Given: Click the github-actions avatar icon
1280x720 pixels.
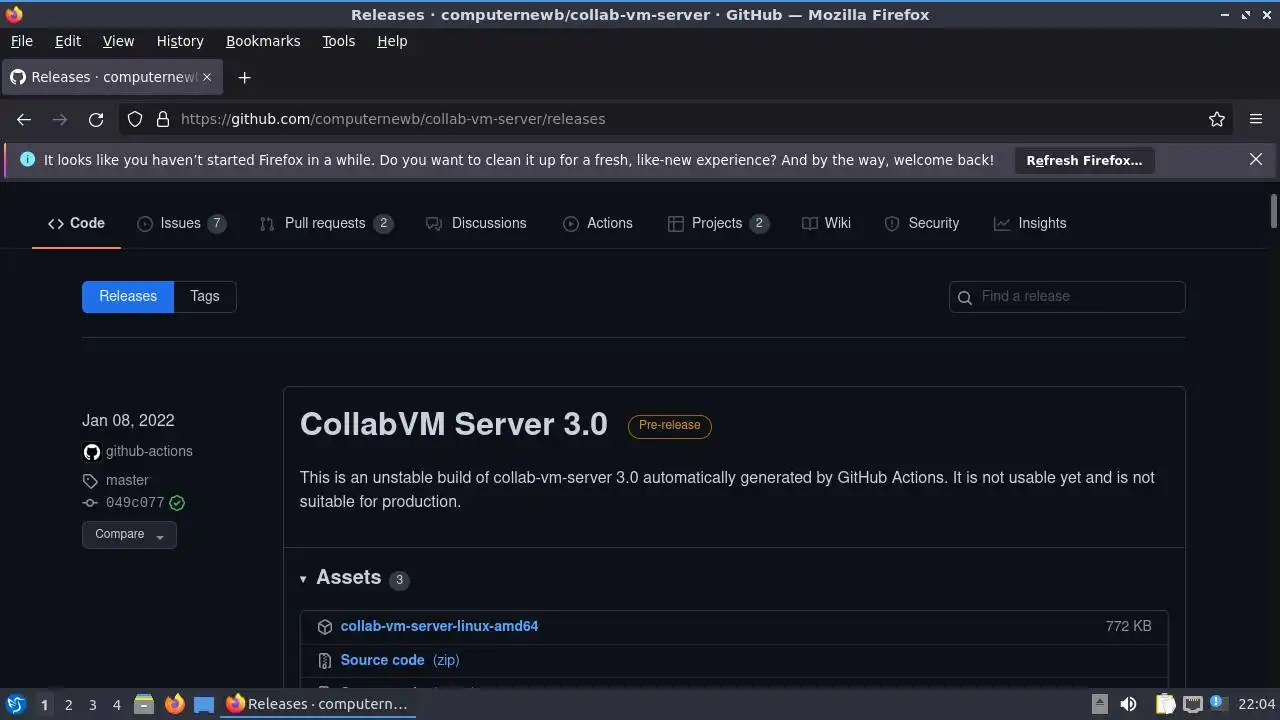Looking at the screenshot, I should (x=91, y=452).
